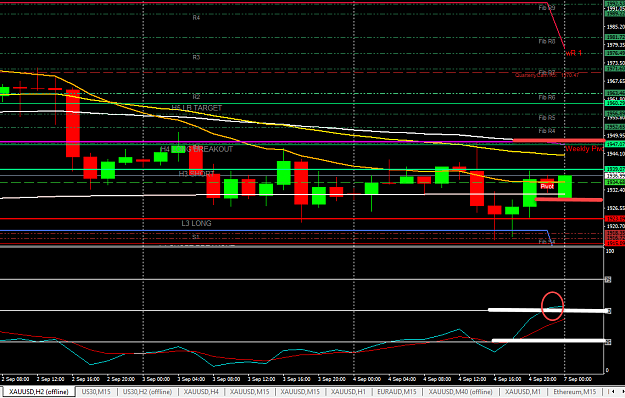The image size is (625, 398).
Task: Click the '4 Sep 12:00' time axis label
Action: pyautogui.click(x=472, y=379)
